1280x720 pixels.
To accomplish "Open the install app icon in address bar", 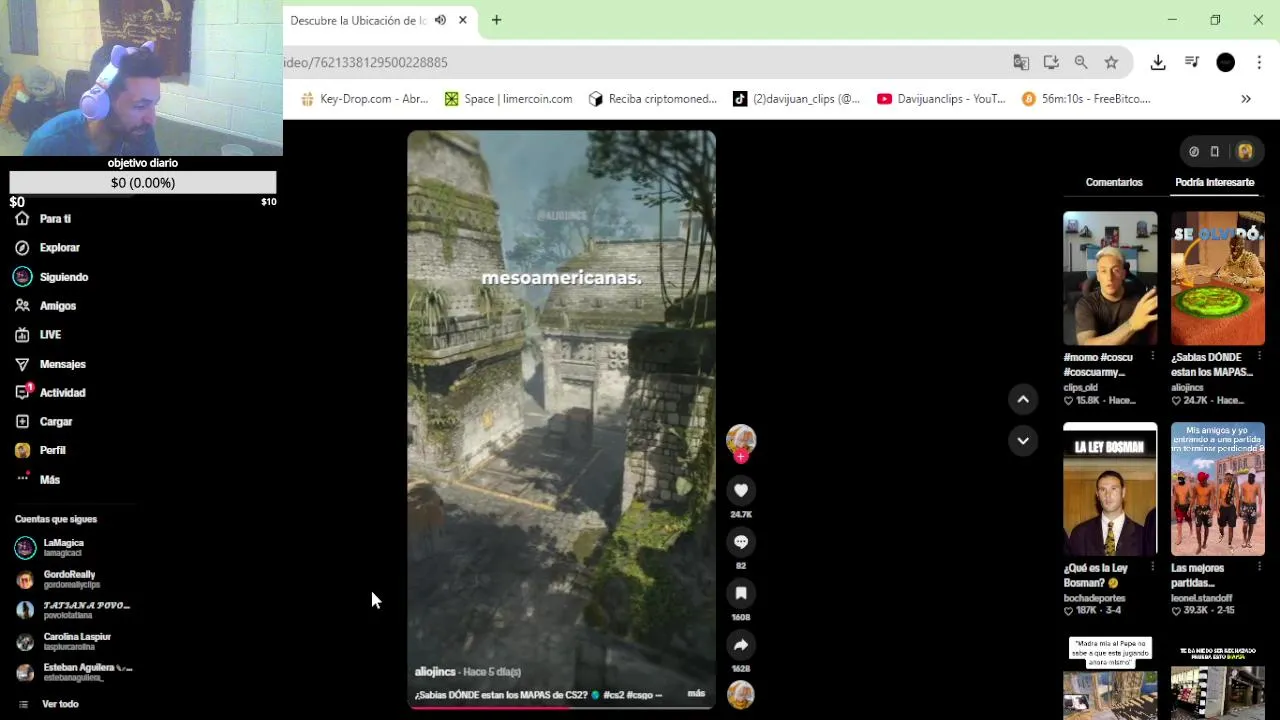I will coord(1051,62).
